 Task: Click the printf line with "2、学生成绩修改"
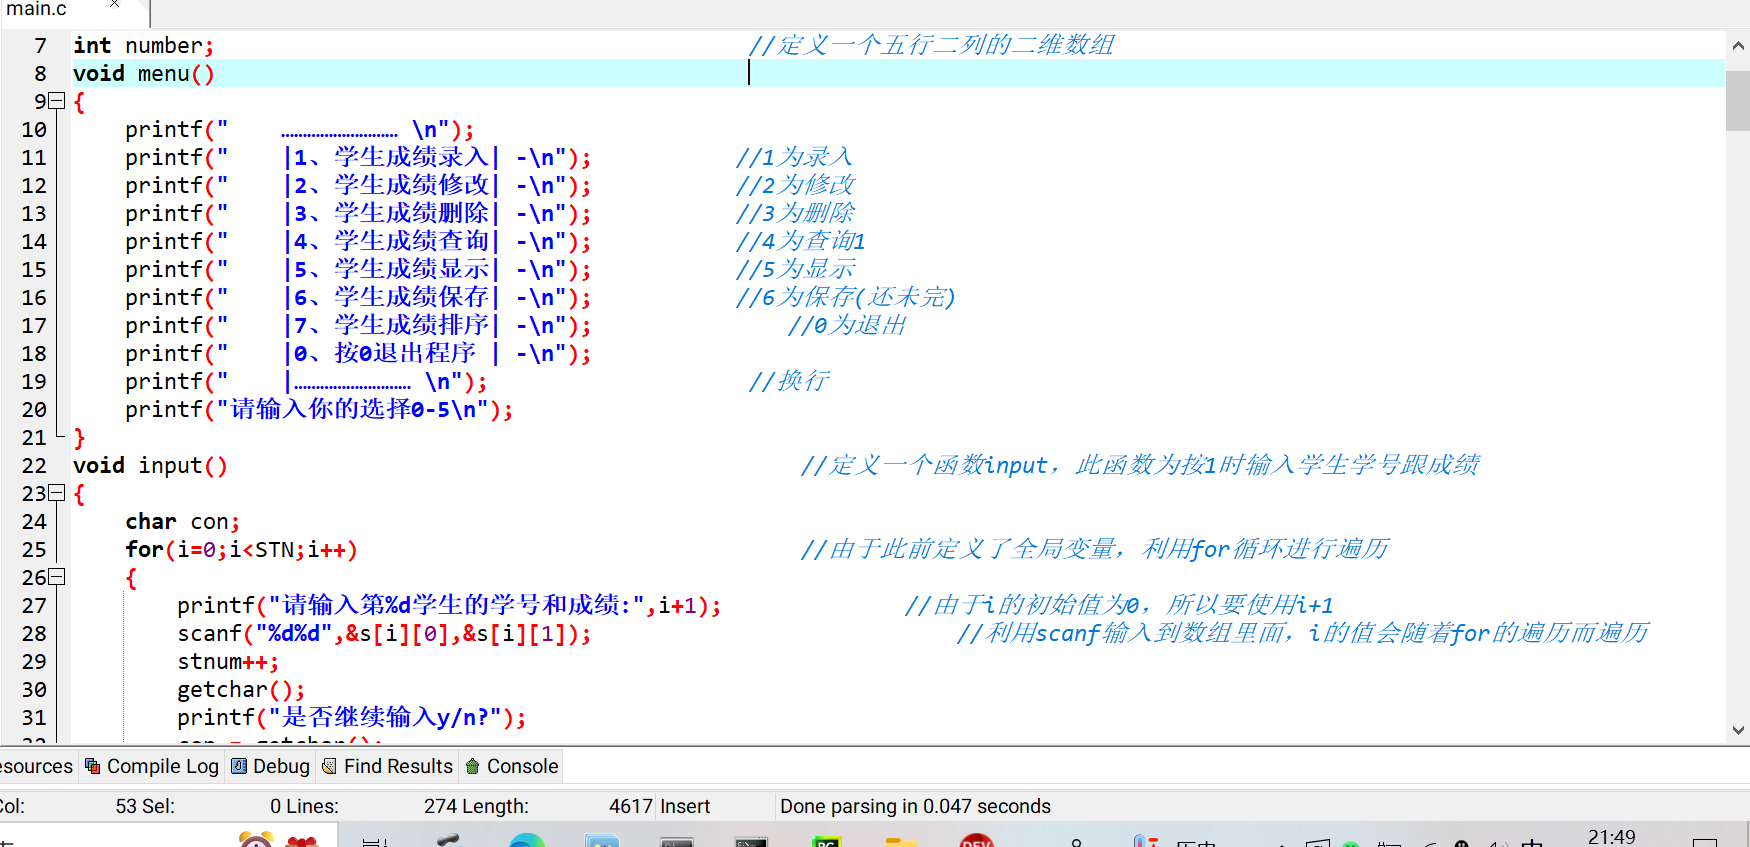(x=358, y=186)
